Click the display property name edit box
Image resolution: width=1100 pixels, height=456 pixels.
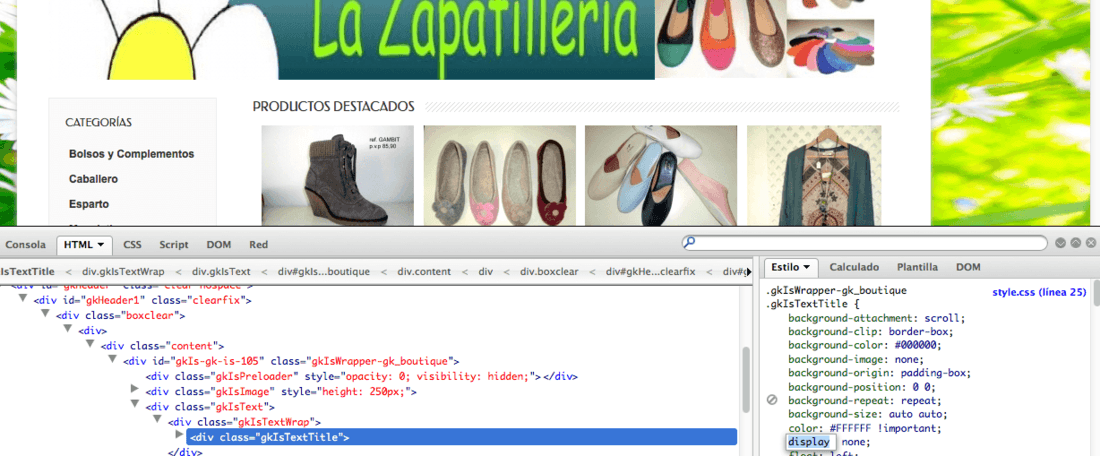click(811, 442)
